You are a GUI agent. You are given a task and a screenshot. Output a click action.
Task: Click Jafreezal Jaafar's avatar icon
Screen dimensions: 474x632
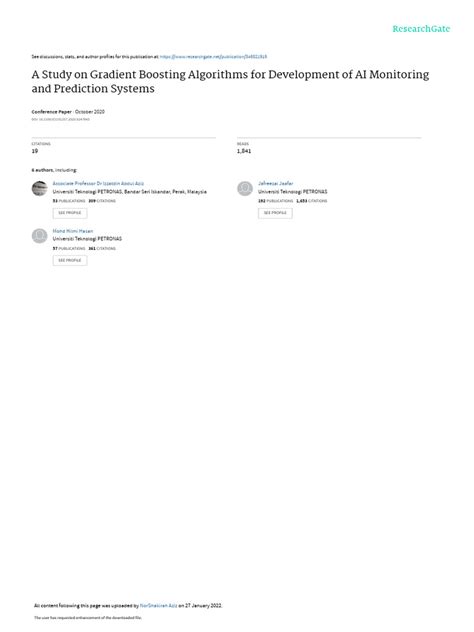coord(245,188)
